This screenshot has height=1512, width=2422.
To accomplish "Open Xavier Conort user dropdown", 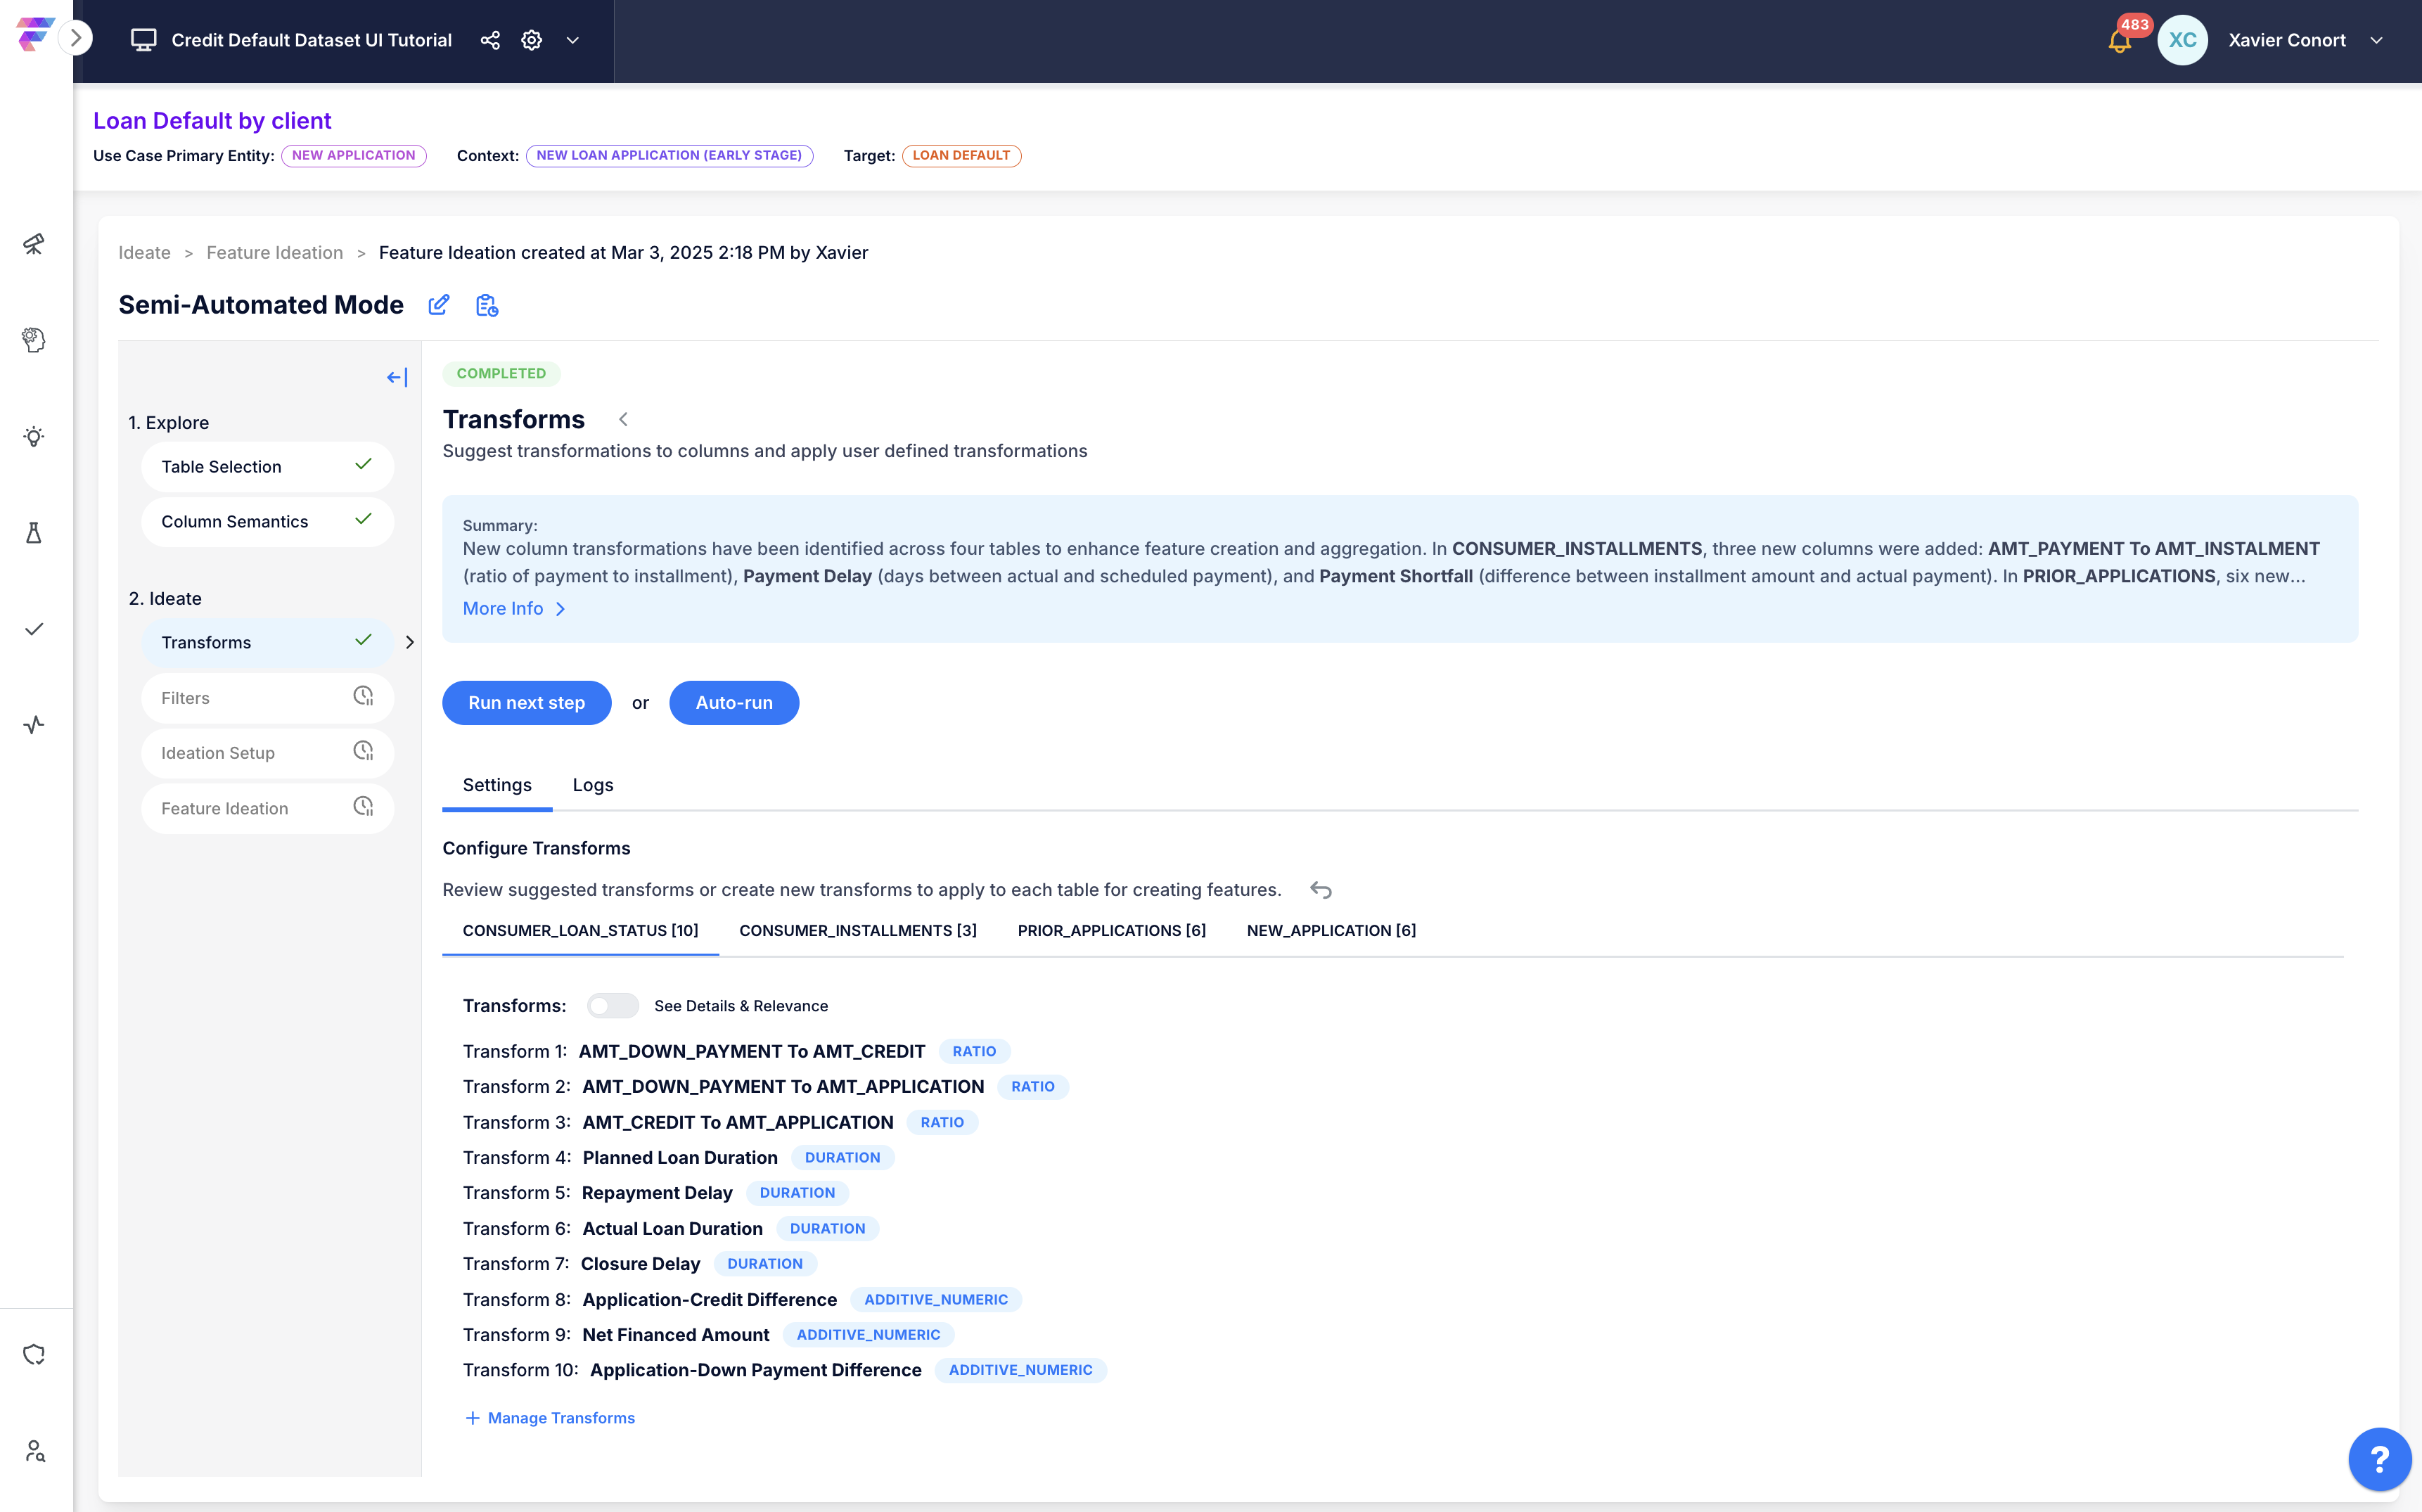I will pos(2377,40).
